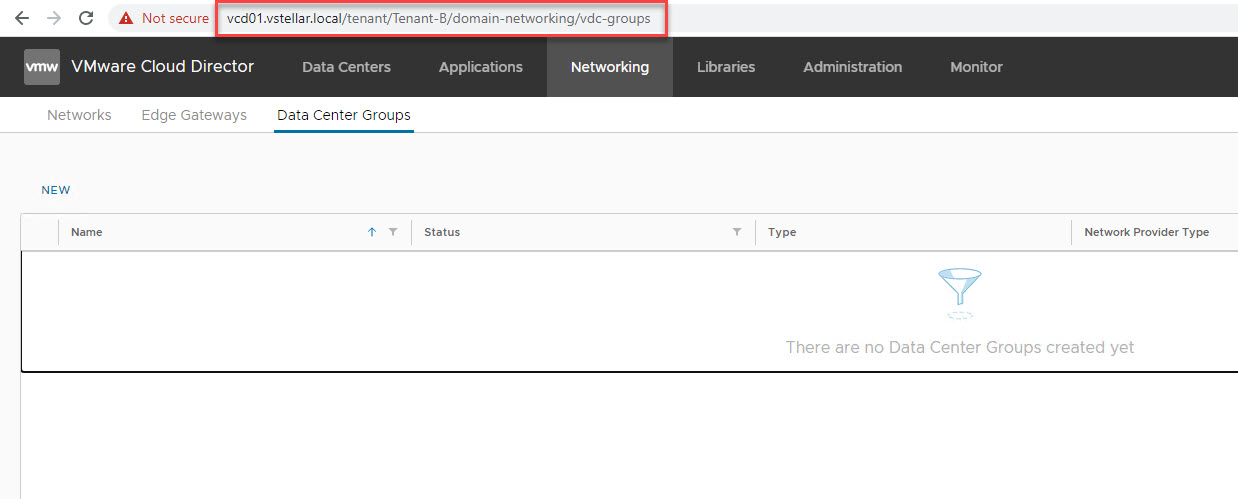Click the address bar URL
Screen dimensions: 1238x499
[438, 19]
